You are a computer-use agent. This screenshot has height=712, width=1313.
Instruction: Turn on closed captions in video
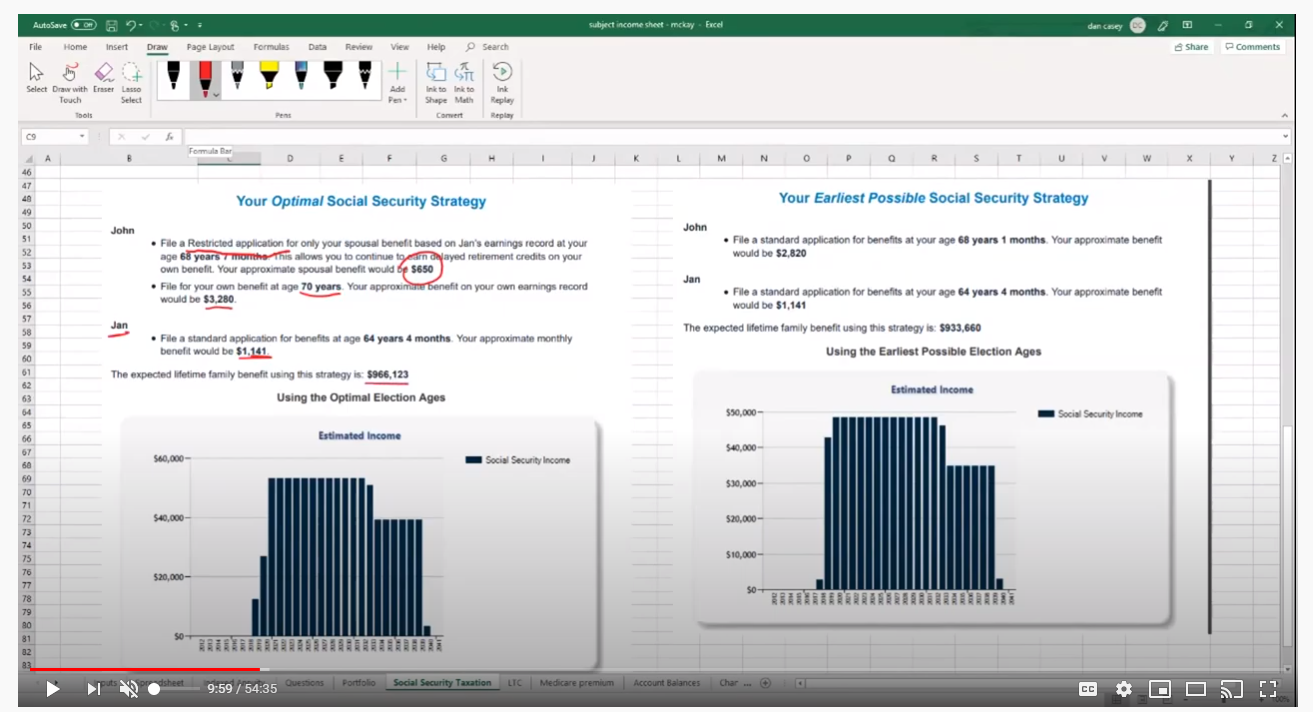click(1087, 689)
